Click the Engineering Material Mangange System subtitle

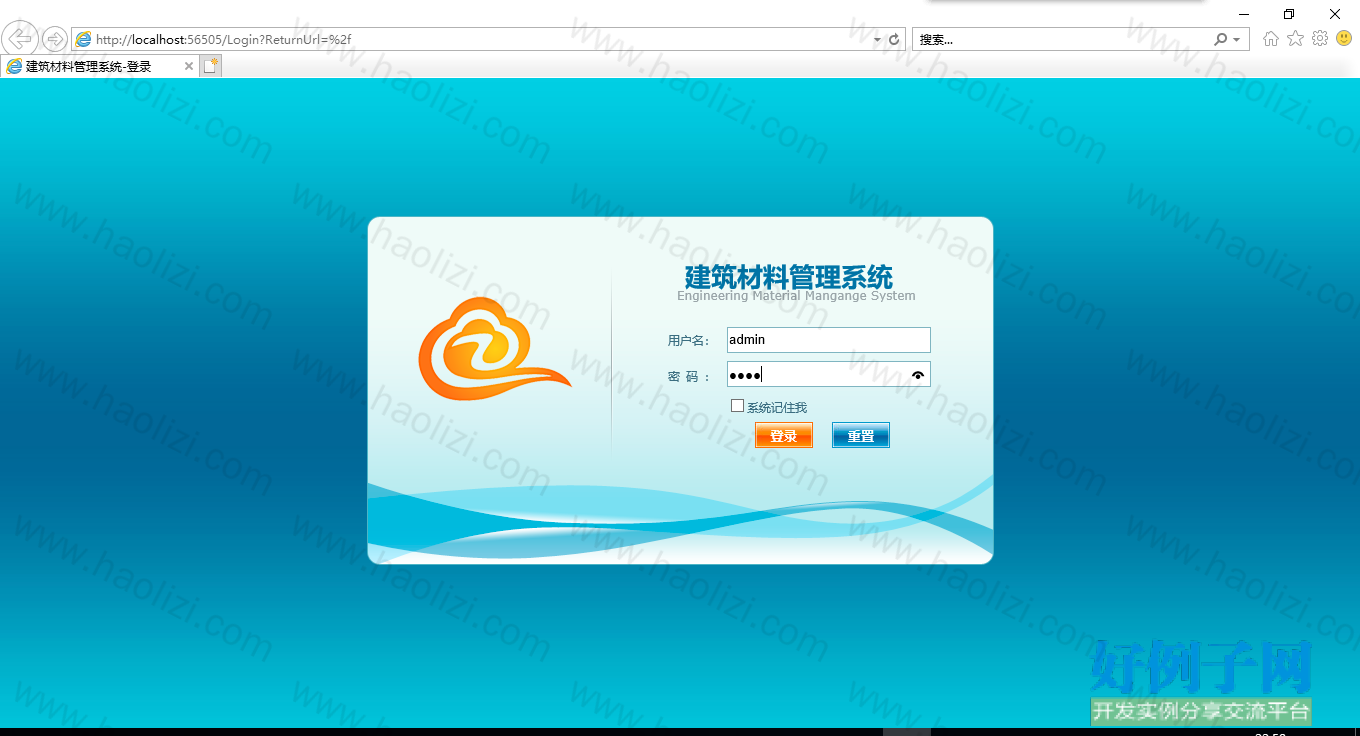tap(796, 296)
